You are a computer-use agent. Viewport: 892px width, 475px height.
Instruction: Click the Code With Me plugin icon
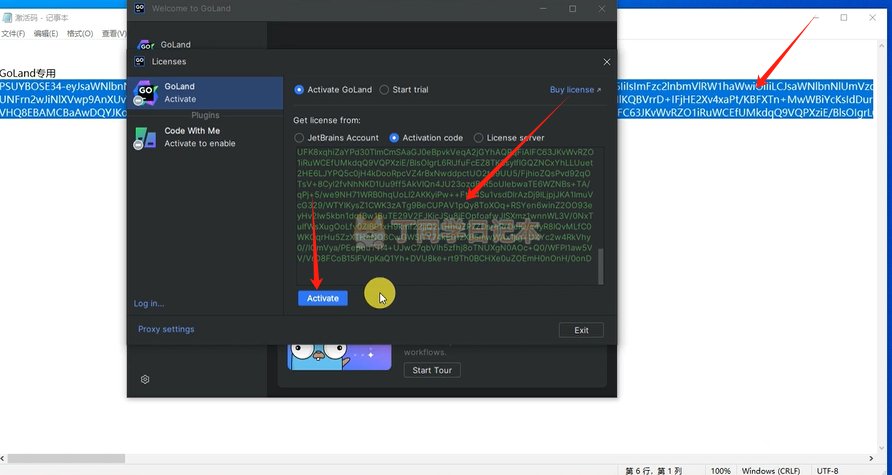click(144, 138)
